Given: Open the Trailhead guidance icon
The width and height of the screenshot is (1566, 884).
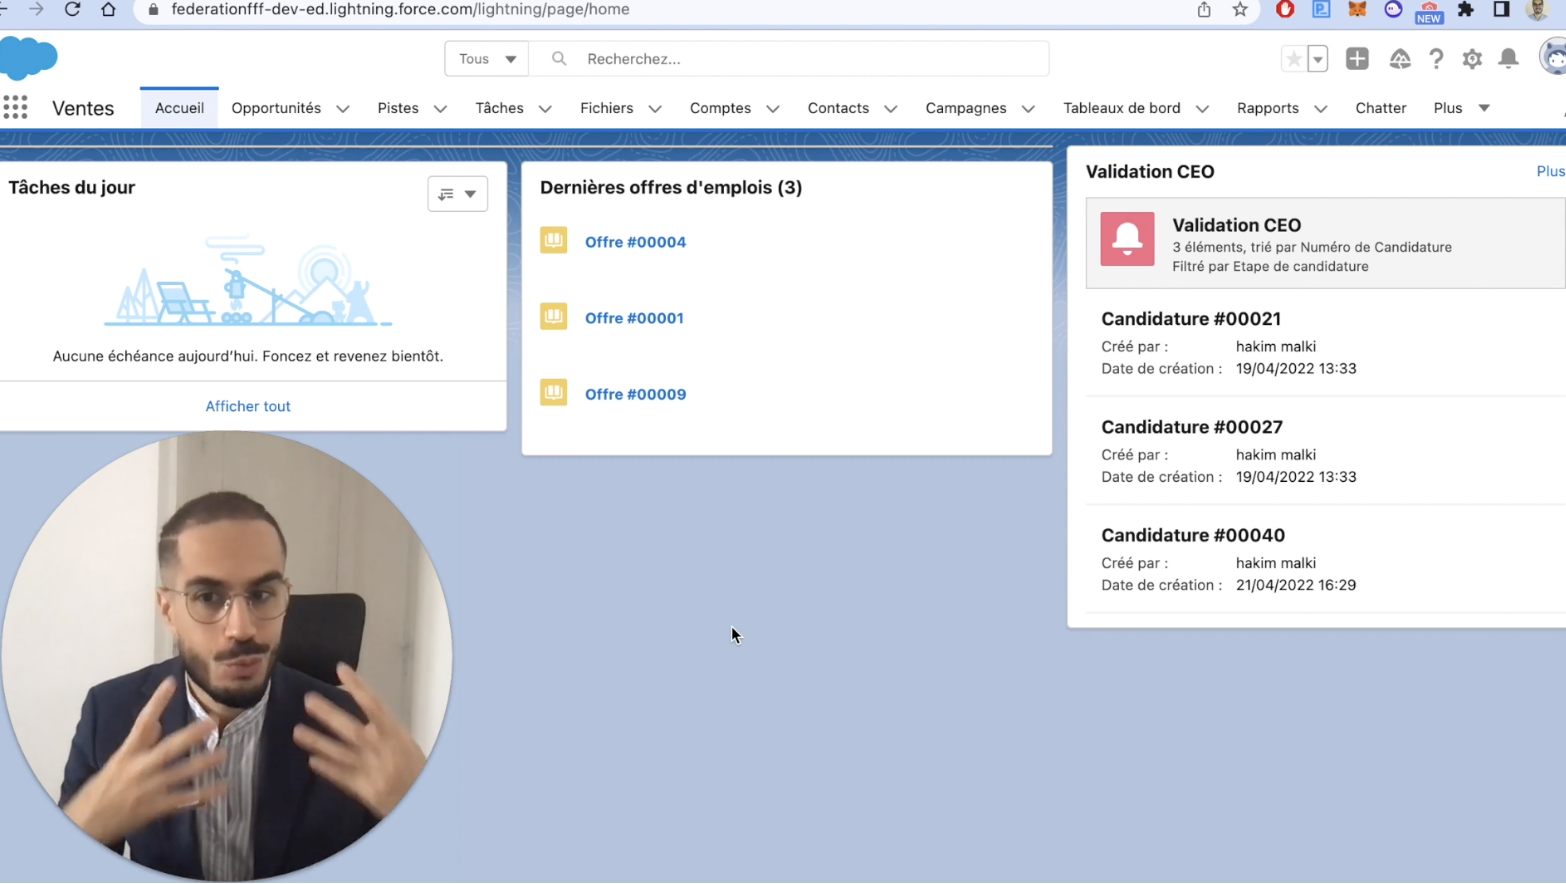Looking at the screenshot, I should (x=1400, y=59).
